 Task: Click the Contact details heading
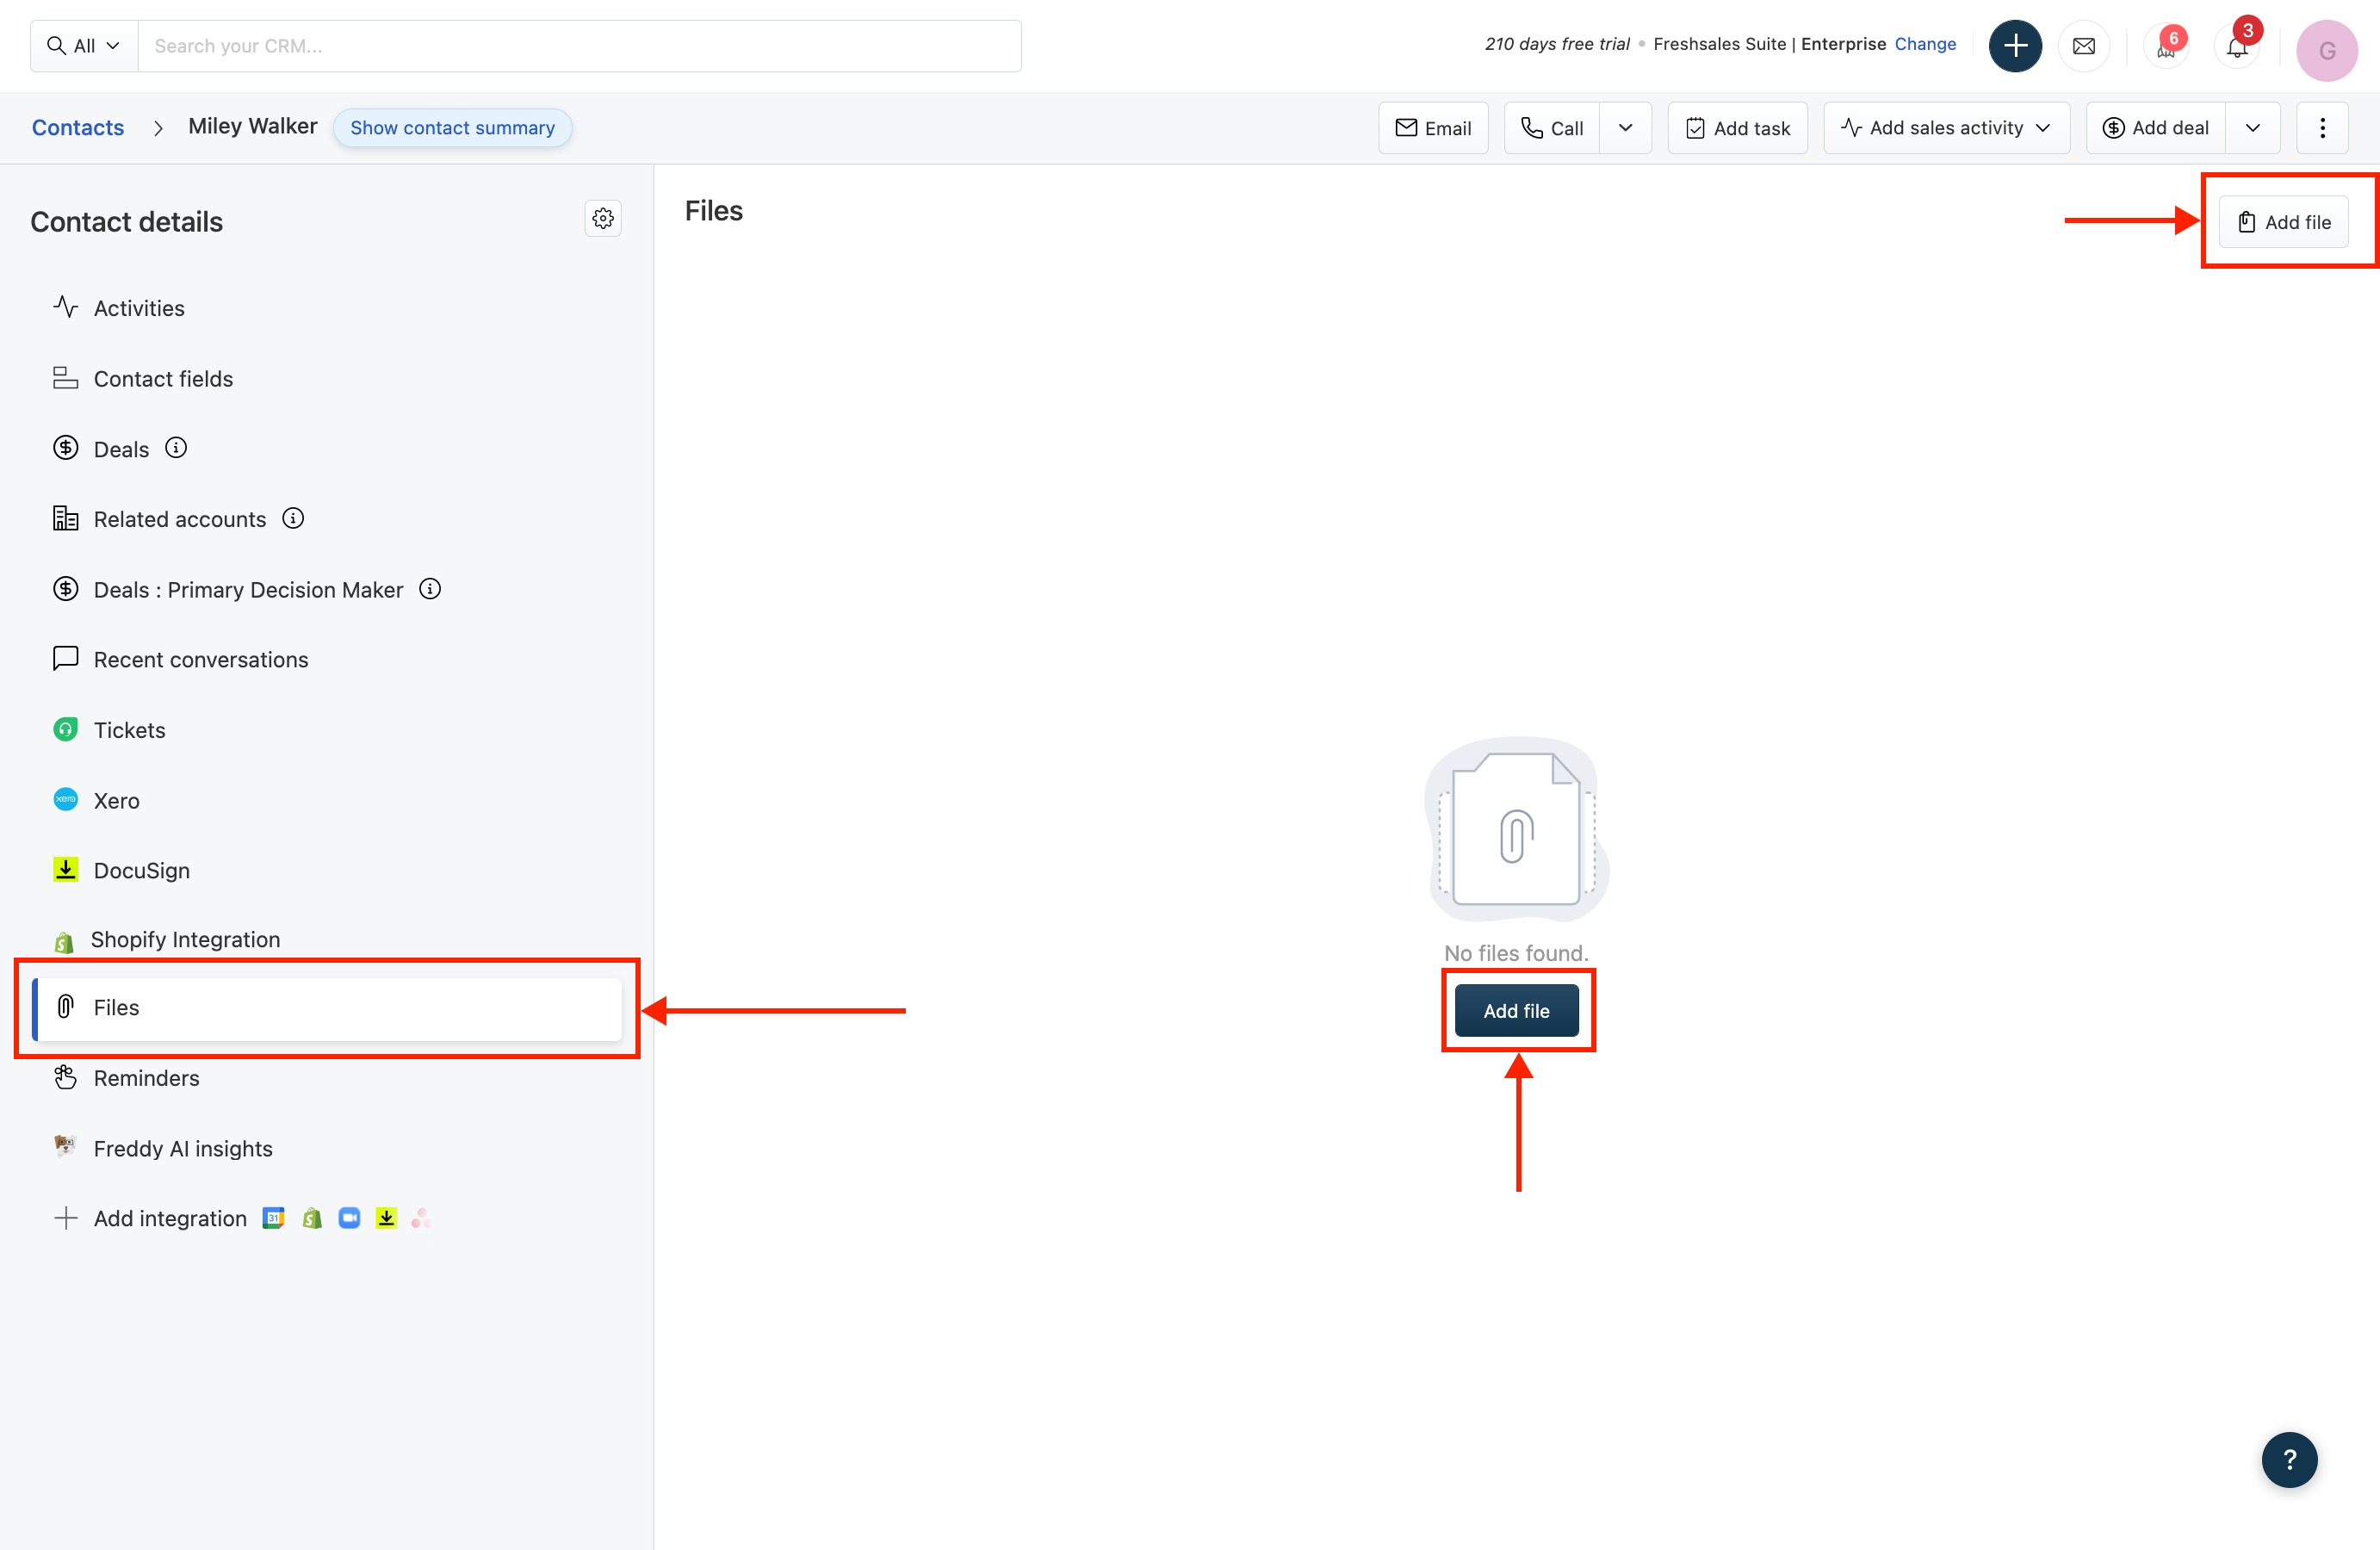tap(127, 222)
